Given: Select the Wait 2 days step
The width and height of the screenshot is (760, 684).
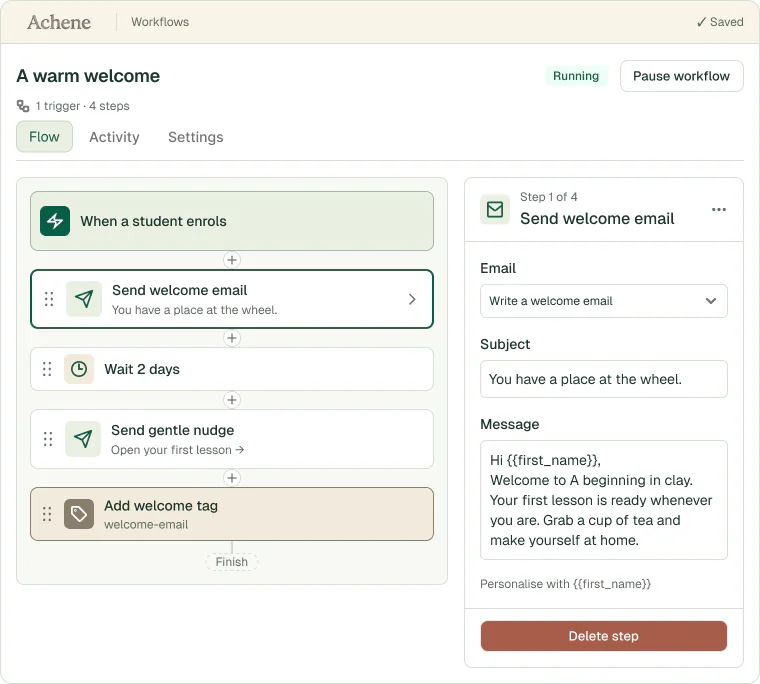Looking at the screenshot, I should tap(232, 369).
